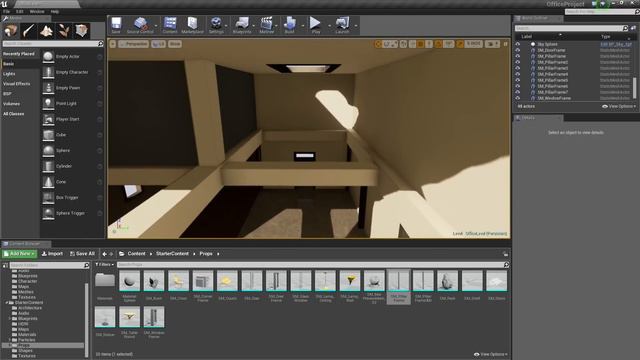The image size is (640, 360).
Task: Toggle visibility eye of SM_PillarFrame3
Action: [x=518, y=68]
